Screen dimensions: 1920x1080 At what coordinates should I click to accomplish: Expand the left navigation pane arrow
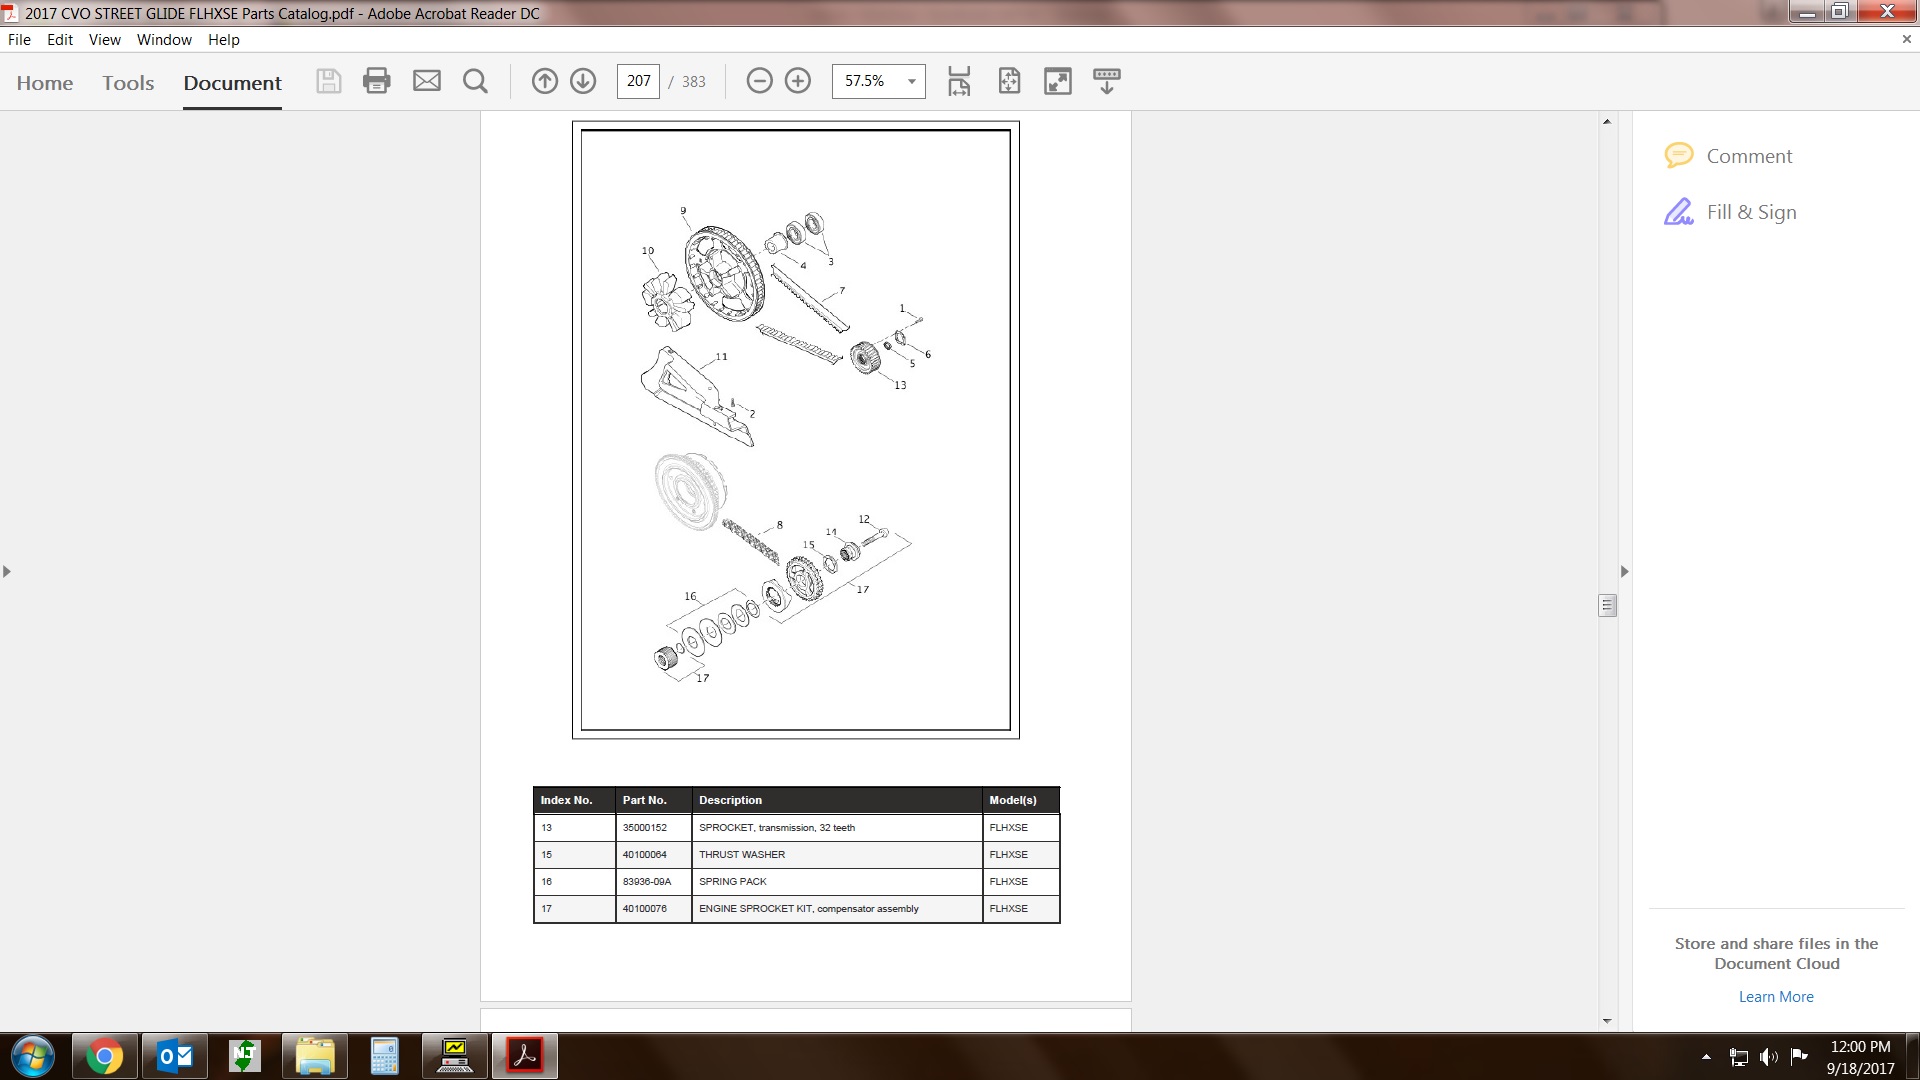pos(7,572)
